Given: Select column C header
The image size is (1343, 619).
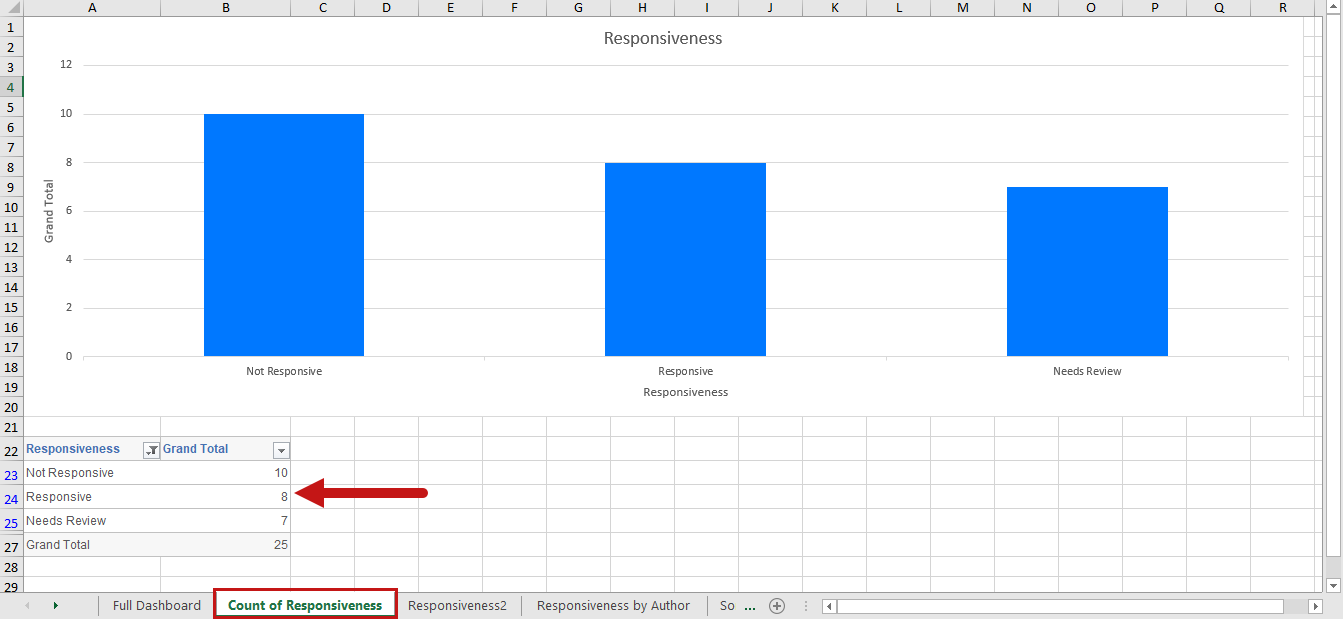Looking at the screenshot, I should [x=323, y=8].
